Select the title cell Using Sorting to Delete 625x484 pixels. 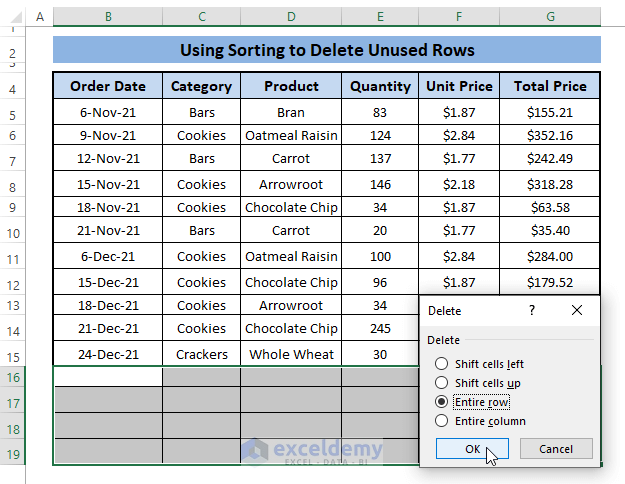pyautogui.click(x=327, y=50)
